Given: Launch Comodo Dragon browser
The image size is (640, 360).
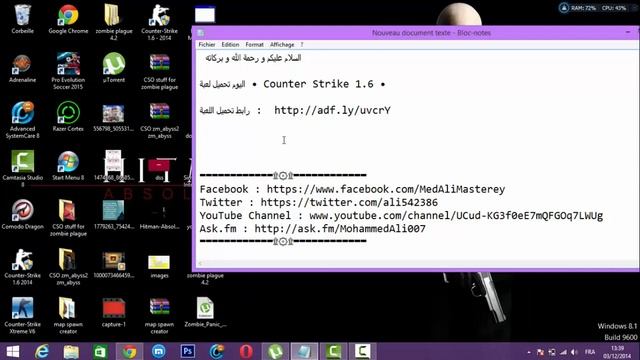Looking at the screenshot, I should [22, 215].
